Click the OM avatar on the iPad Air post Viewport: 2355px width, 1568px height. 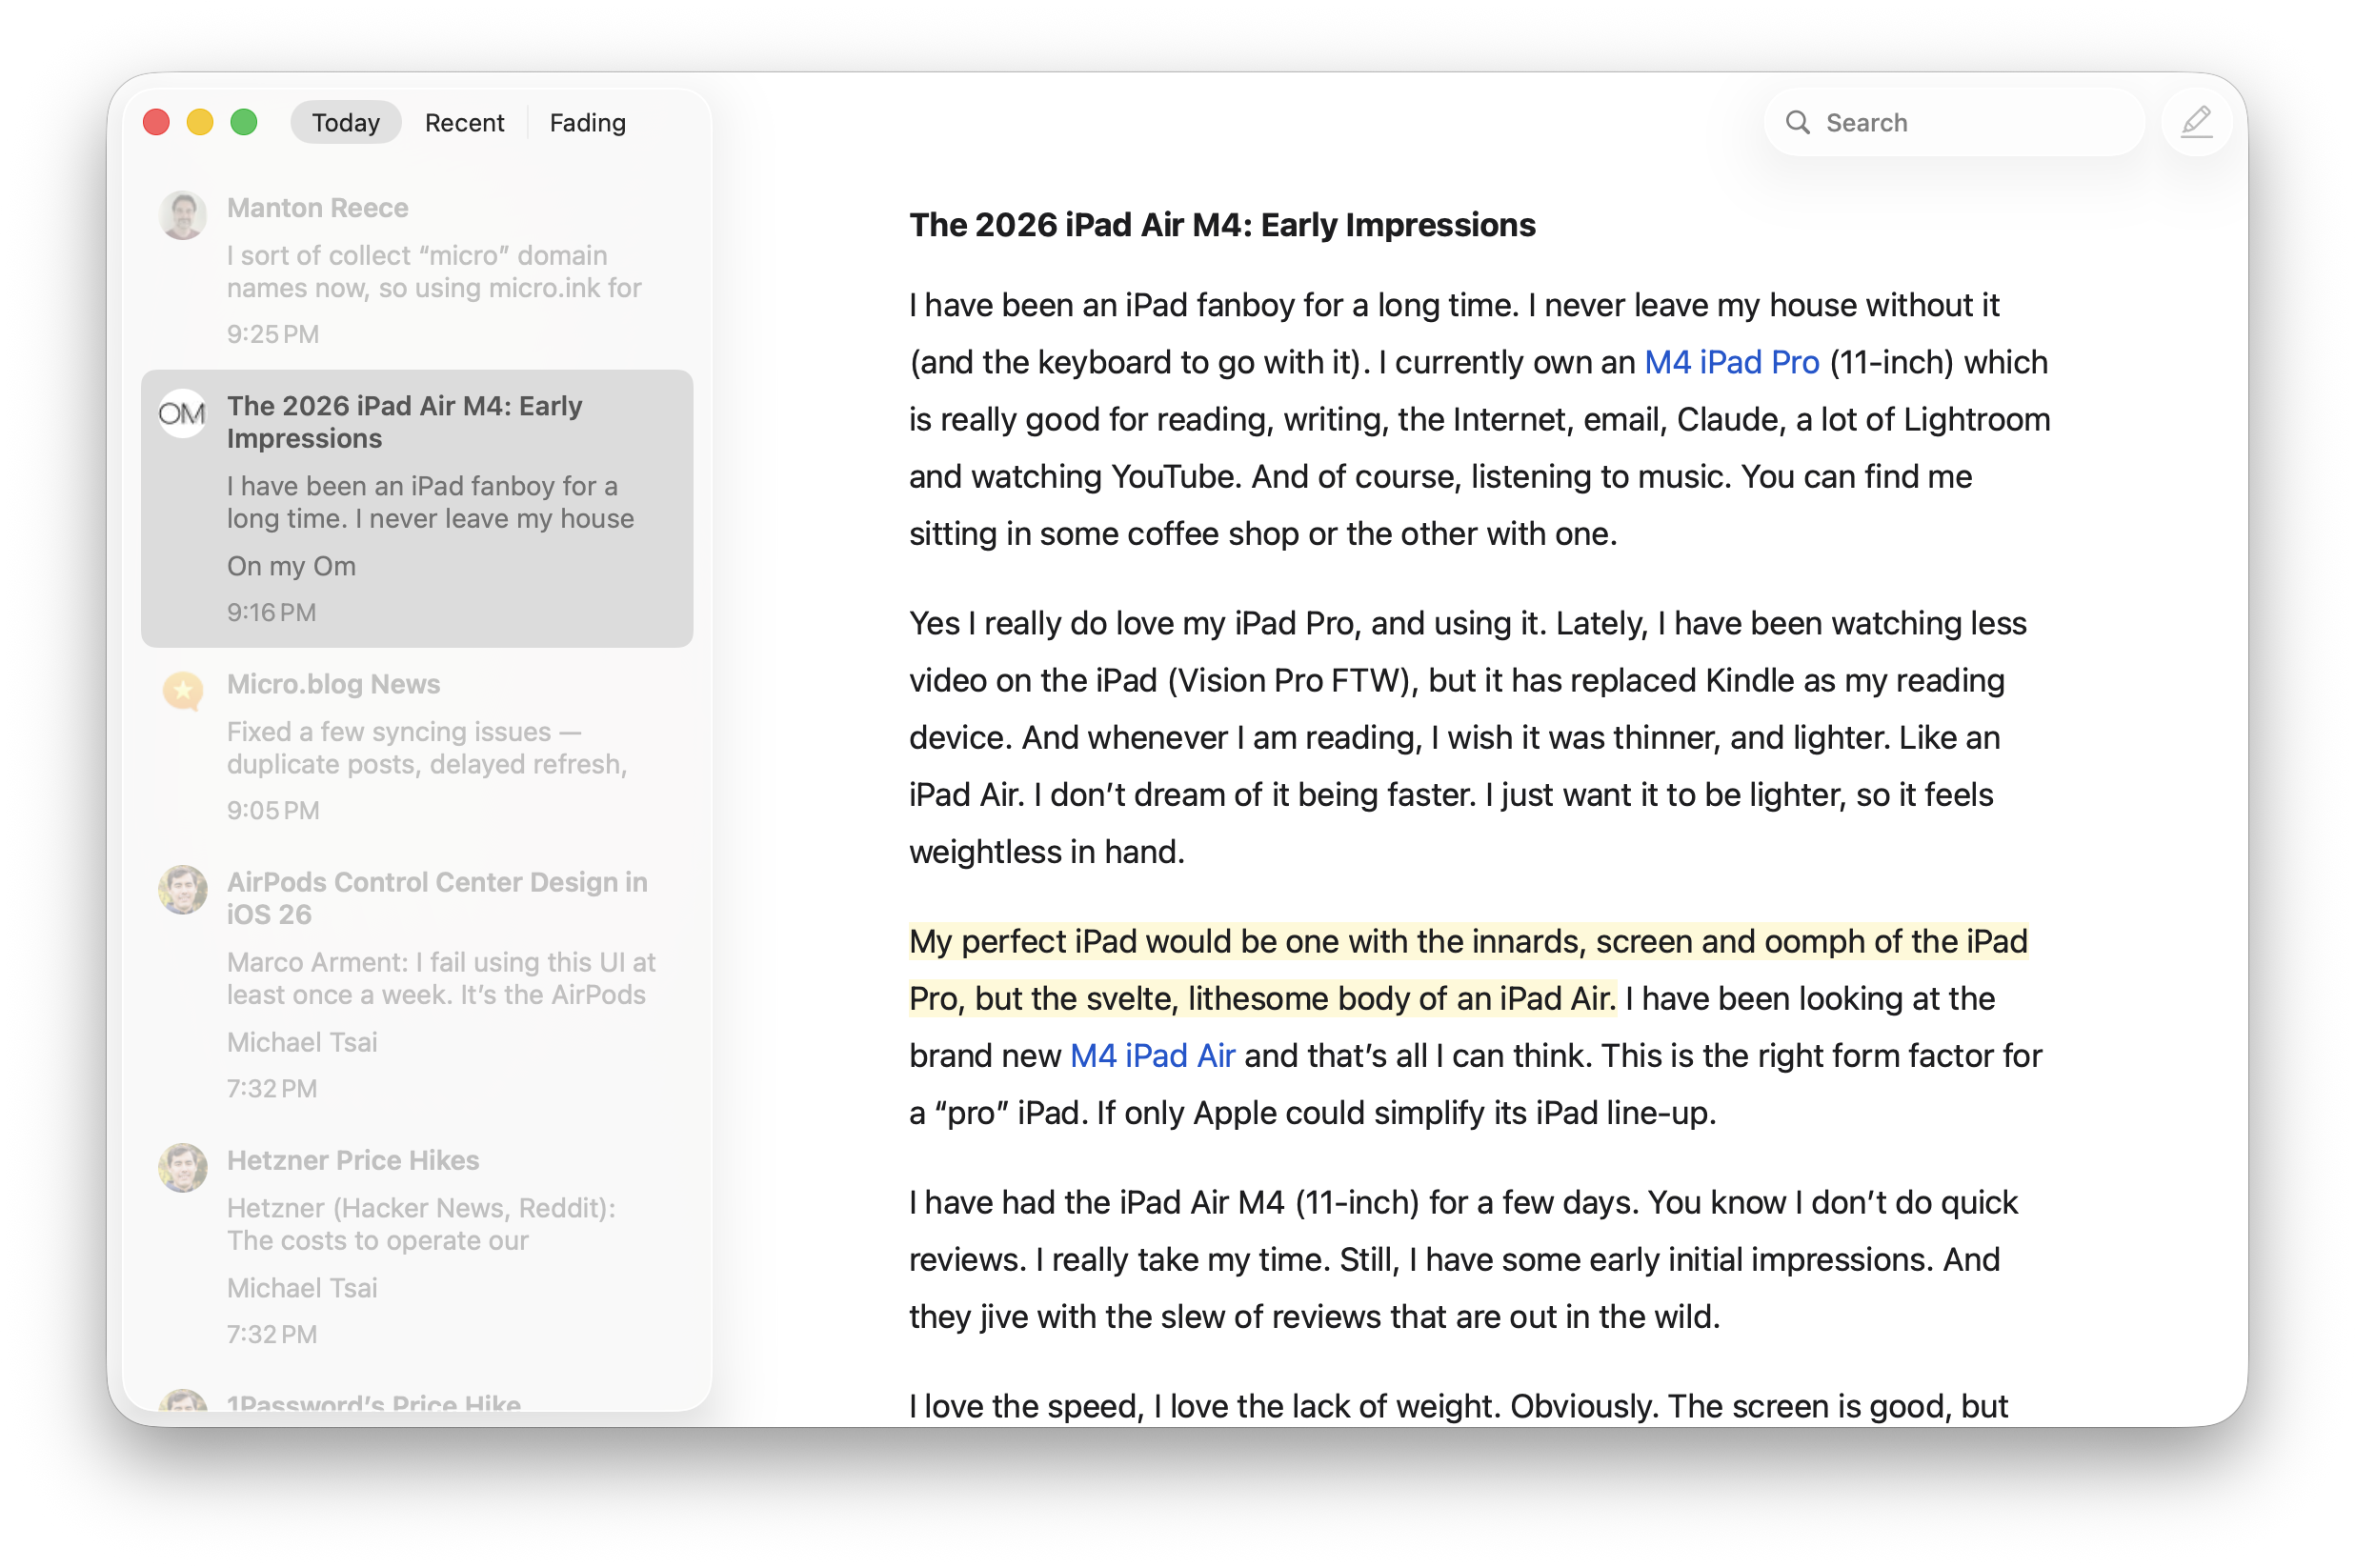(x=181, y=413)
